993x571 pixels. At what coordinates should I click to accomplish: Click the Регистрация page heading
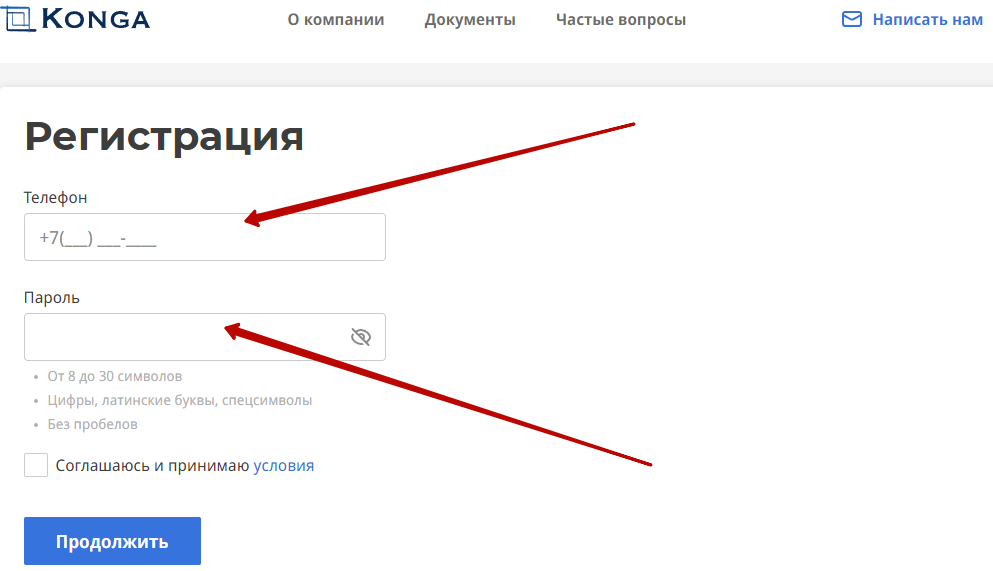(164, 137)
